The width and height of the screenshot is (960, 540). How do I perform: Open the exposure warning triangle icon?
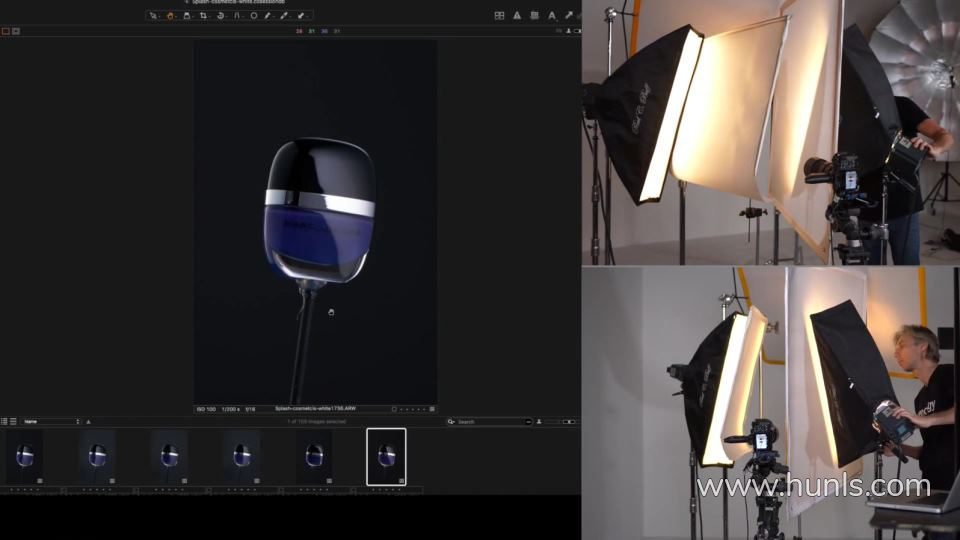pos(517,16)
